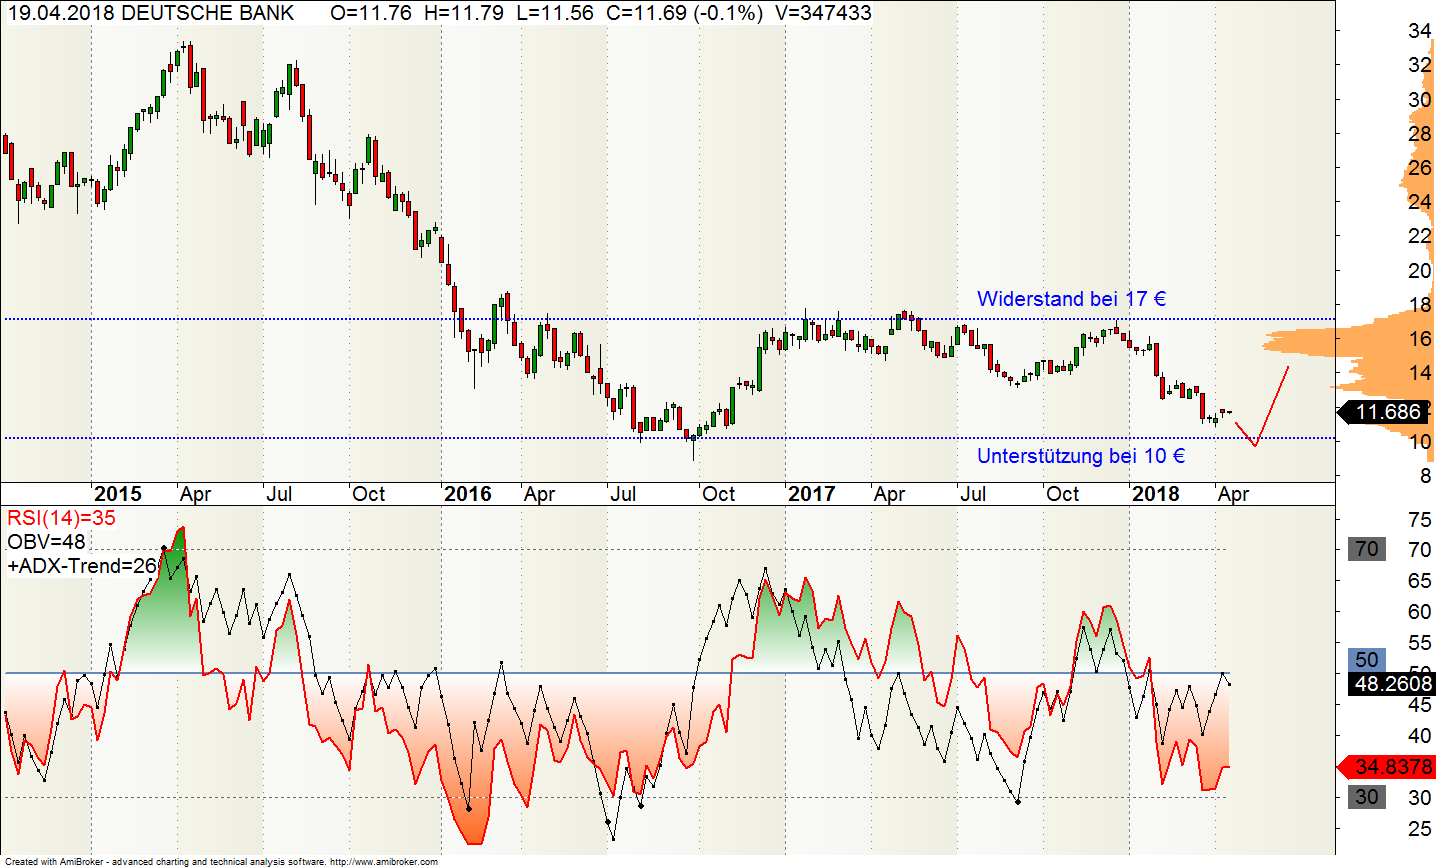Click the '40' RSI axis value
Viewport: 1436px width, 868px height.
1419,736
